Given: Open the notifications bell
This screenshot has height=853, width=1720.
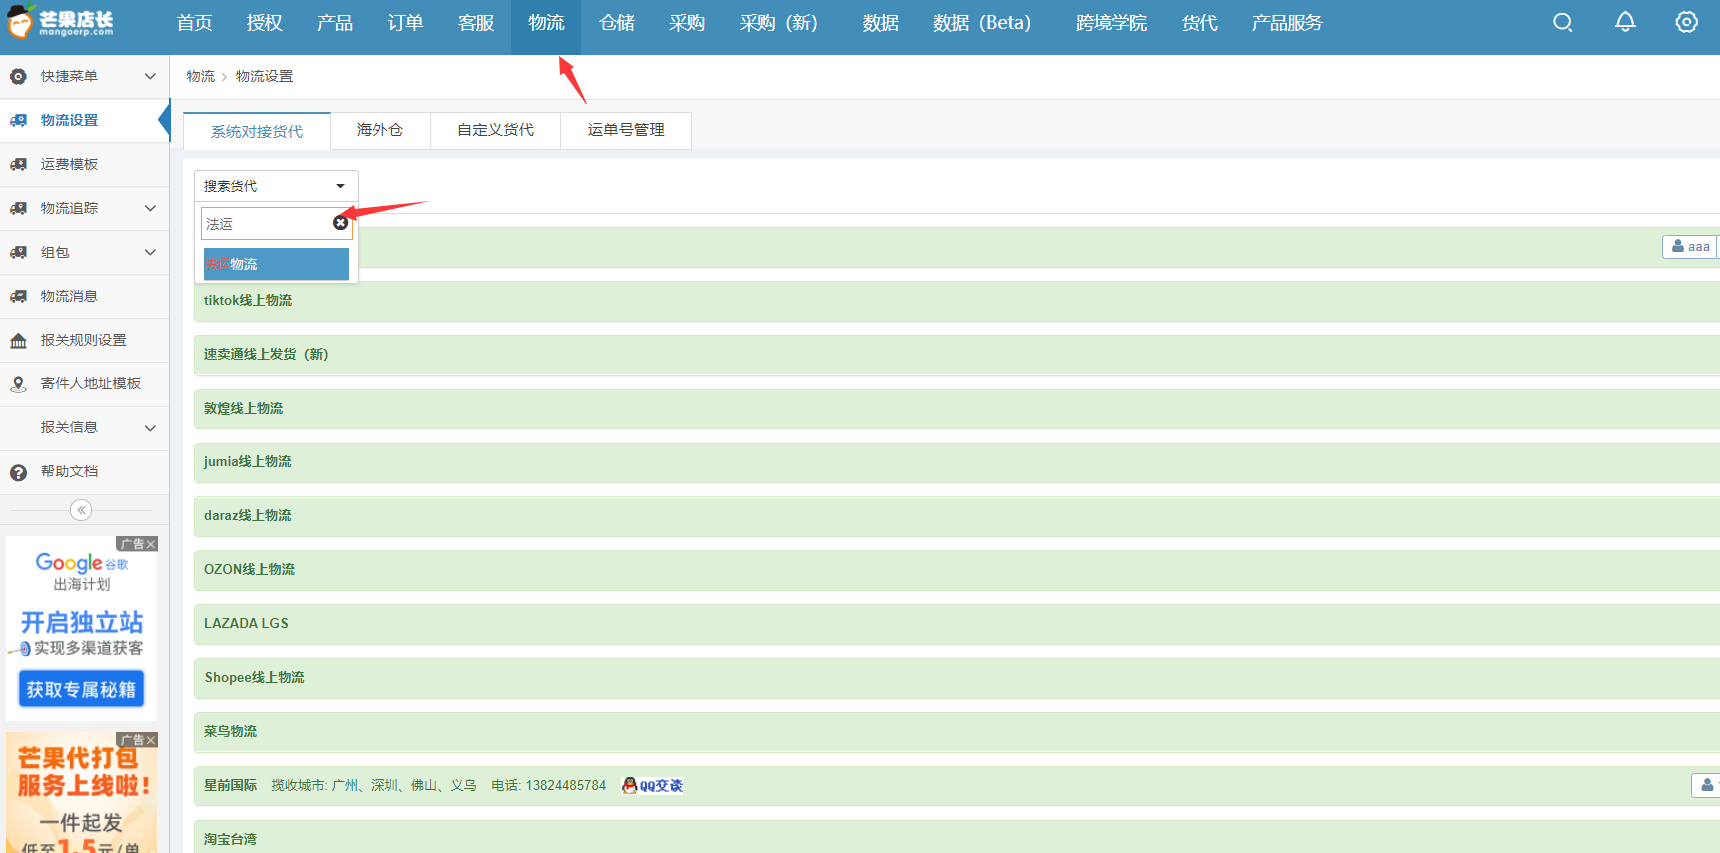Looking at the screenshot, I should pyautogui.click(x=1625, y=21).
